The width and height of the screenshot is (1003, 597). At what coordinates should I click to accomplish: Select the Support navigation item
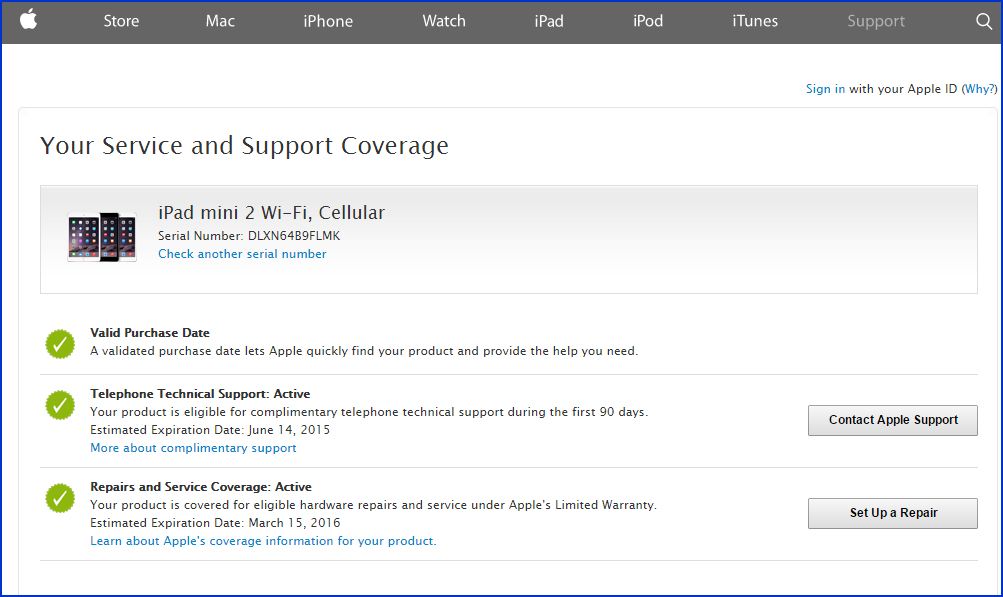876,21
